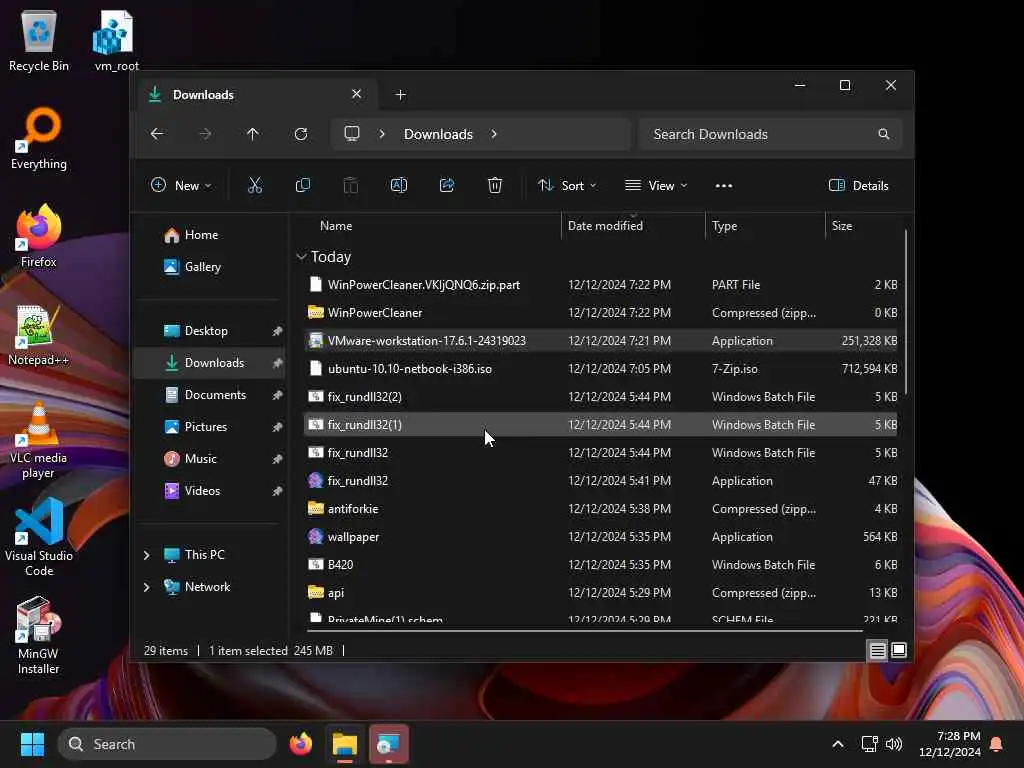
Task: Open the New dropdown menu
Action: (181, 185)
